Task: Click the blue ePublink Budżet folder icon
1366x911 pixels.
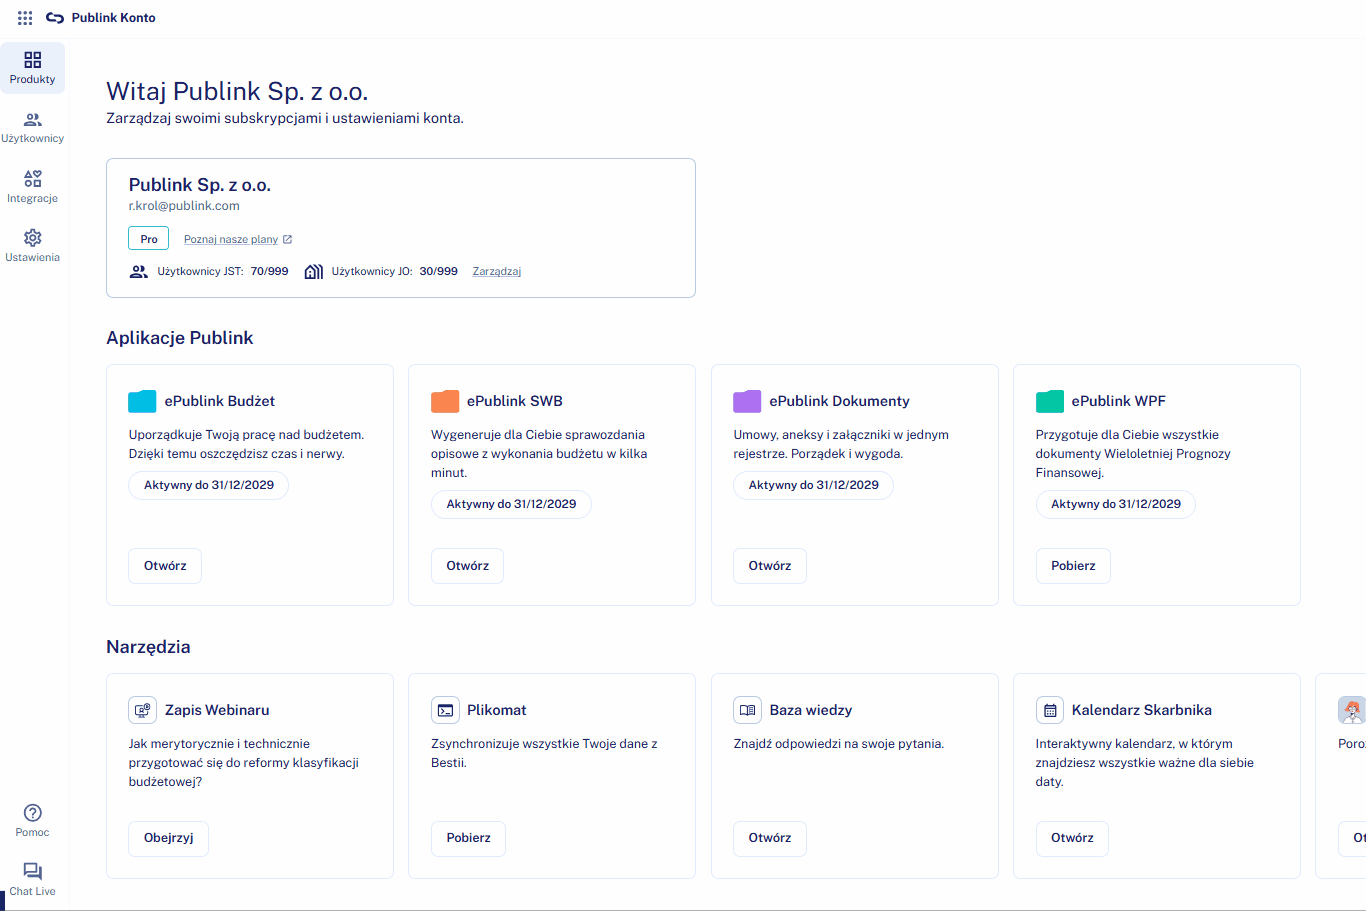Action: [142, 401]
